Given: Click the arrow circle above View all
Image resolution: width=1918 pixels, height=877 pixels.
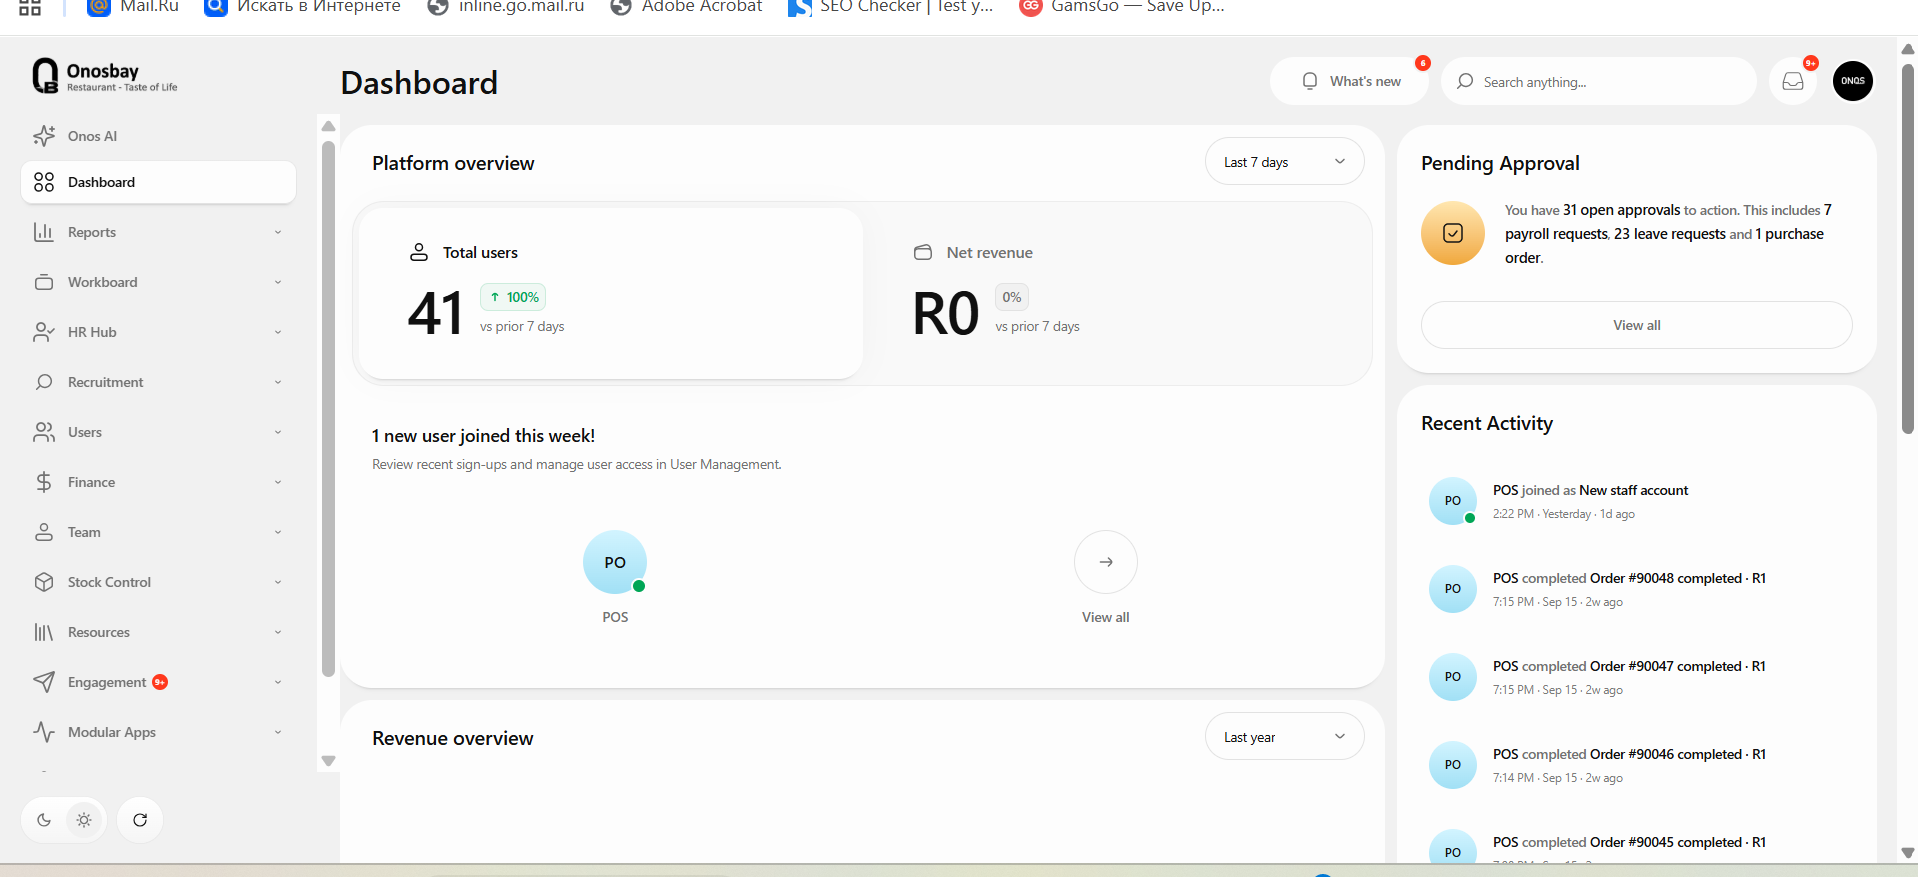Looking at the screenshot, I should point(1106,562).
